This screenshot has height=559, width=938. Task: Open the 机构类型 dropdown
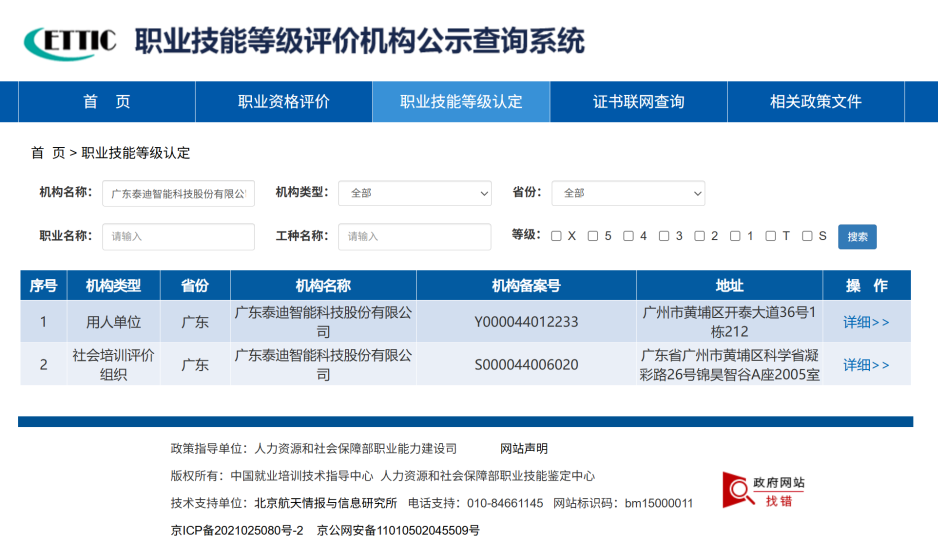point(415,193)
